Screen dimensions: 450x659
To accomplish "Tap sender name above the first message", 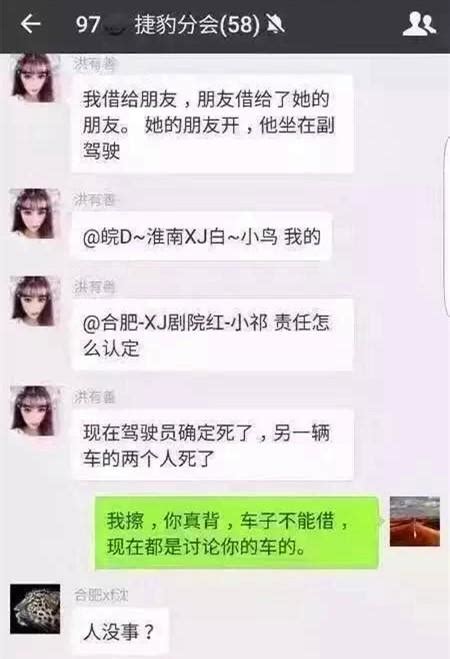I will coord(95,64).
